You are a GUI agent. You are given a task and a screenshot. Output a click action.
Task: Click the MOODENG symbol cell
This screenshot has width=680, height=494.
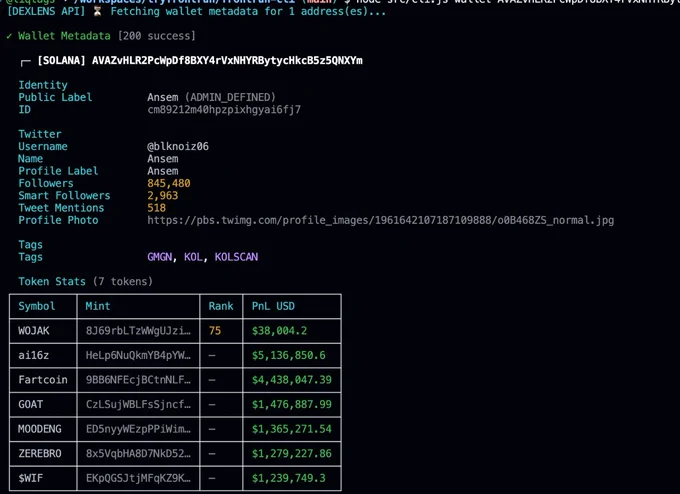(39, 429)
